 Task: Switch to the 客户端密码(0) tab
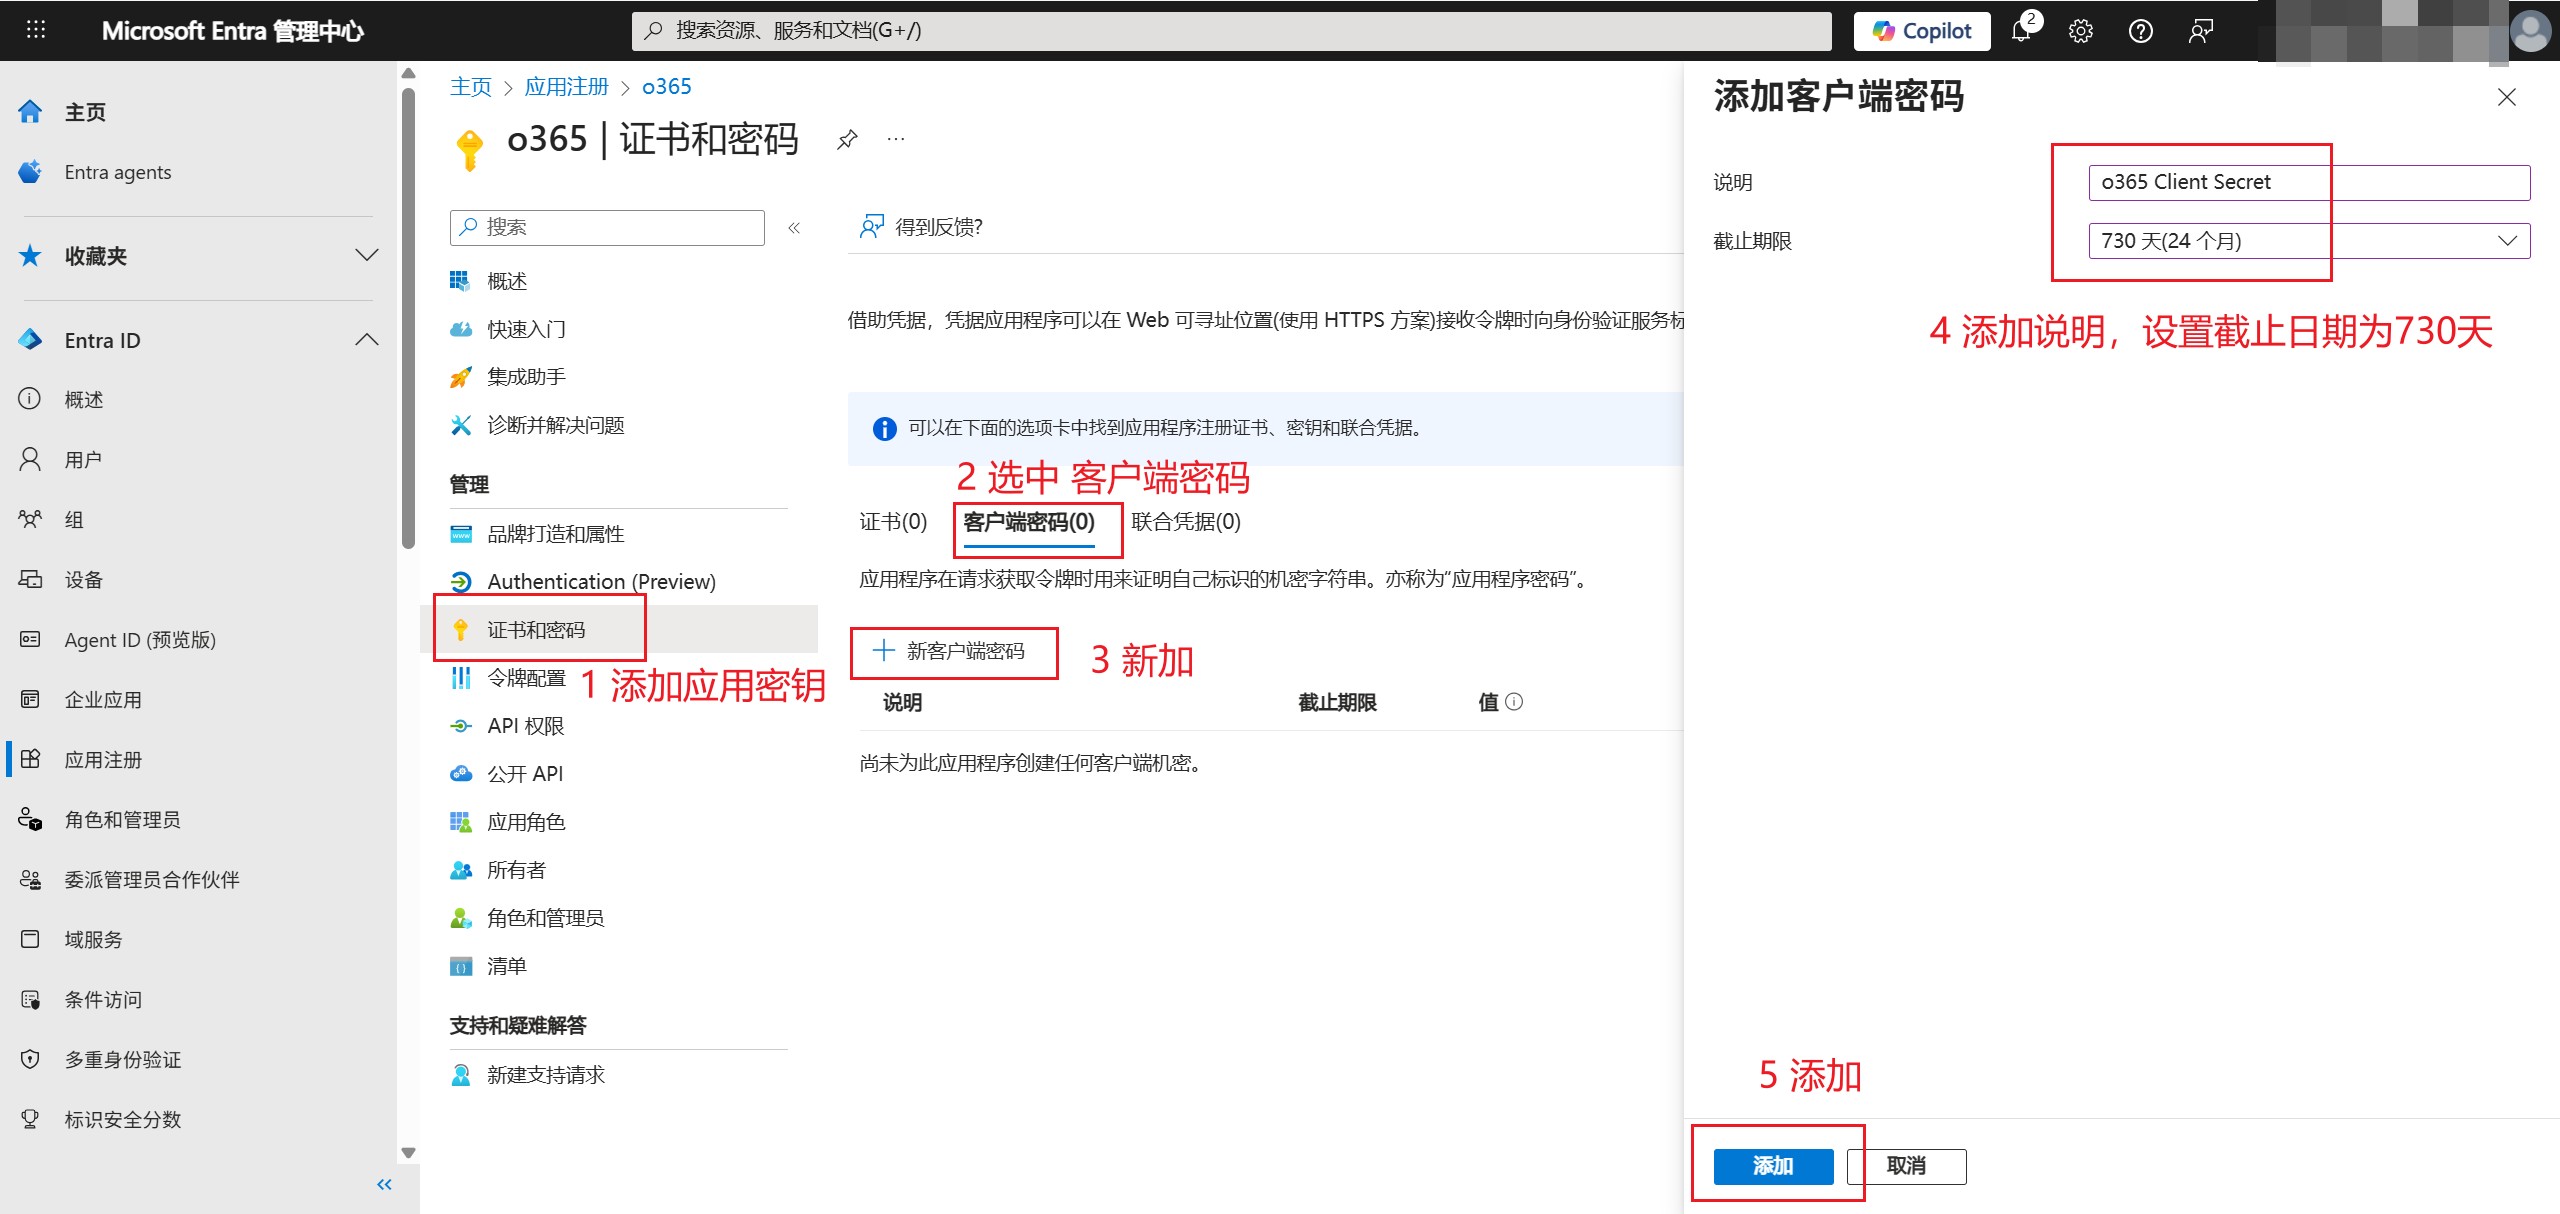[x=1029, y=522]
